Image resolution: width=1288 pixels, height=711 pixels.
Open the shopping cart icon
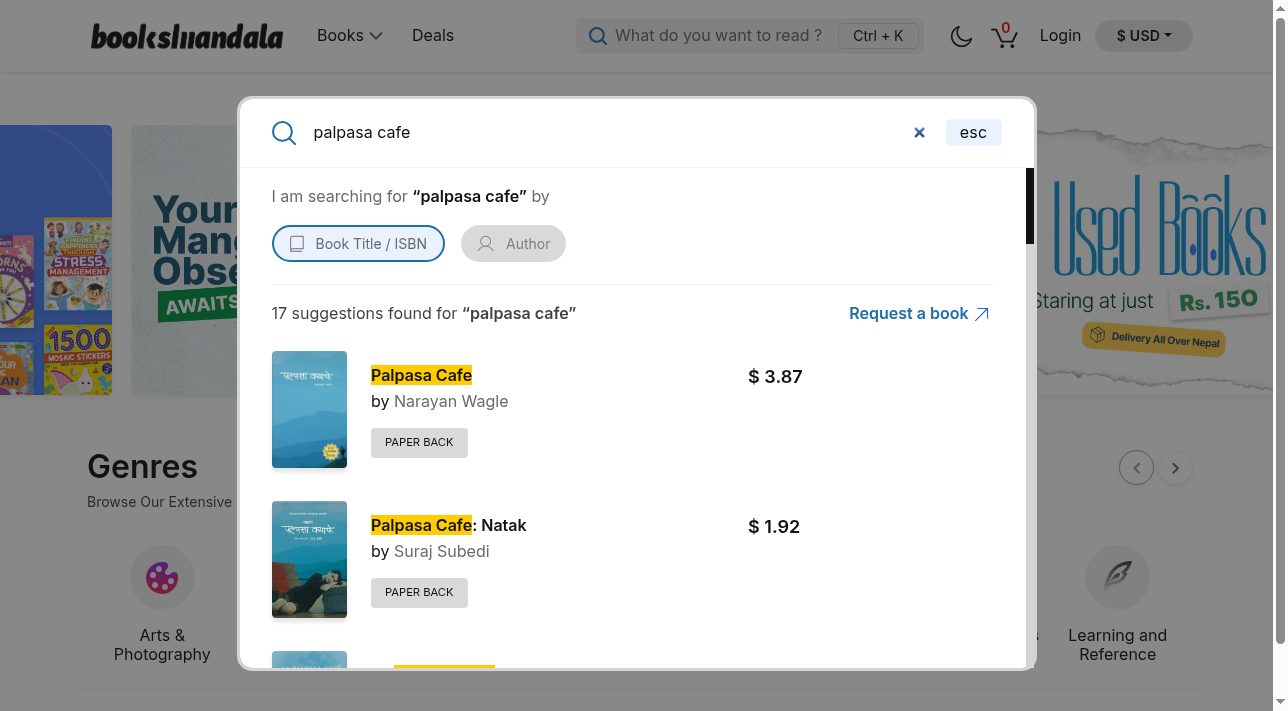pyautogui.click(x=1004, y=36)
